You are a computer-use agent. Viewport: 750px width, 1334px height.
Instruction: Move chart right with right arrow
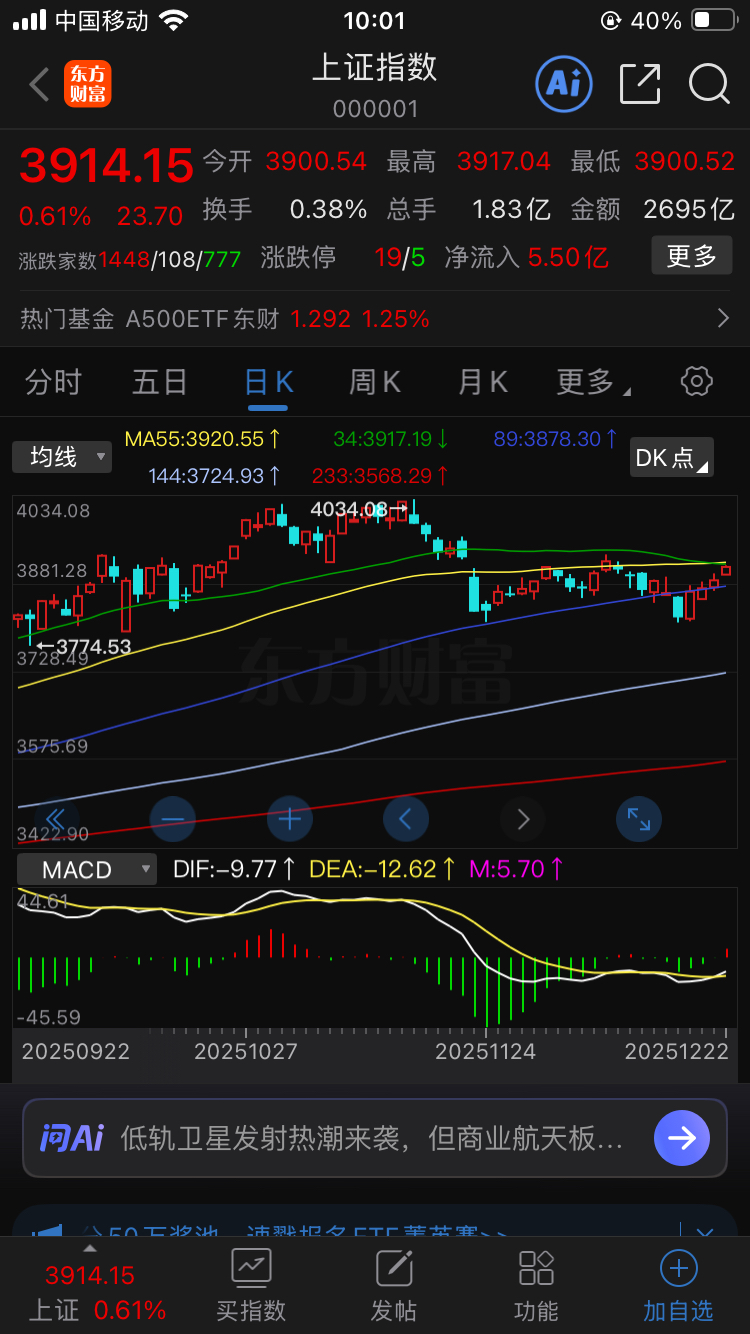coord(523,819)
